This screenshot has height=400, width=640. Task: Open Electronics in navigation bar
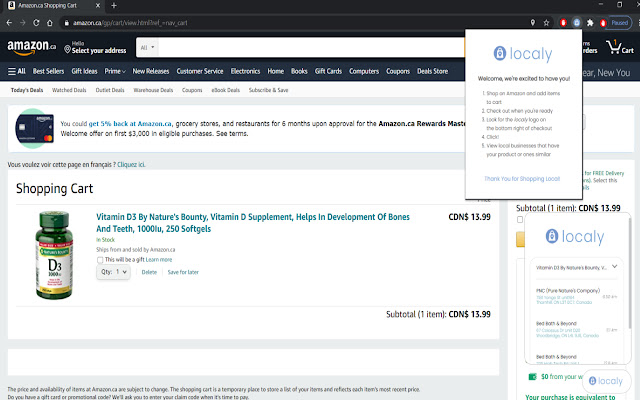tap(245, 71)
